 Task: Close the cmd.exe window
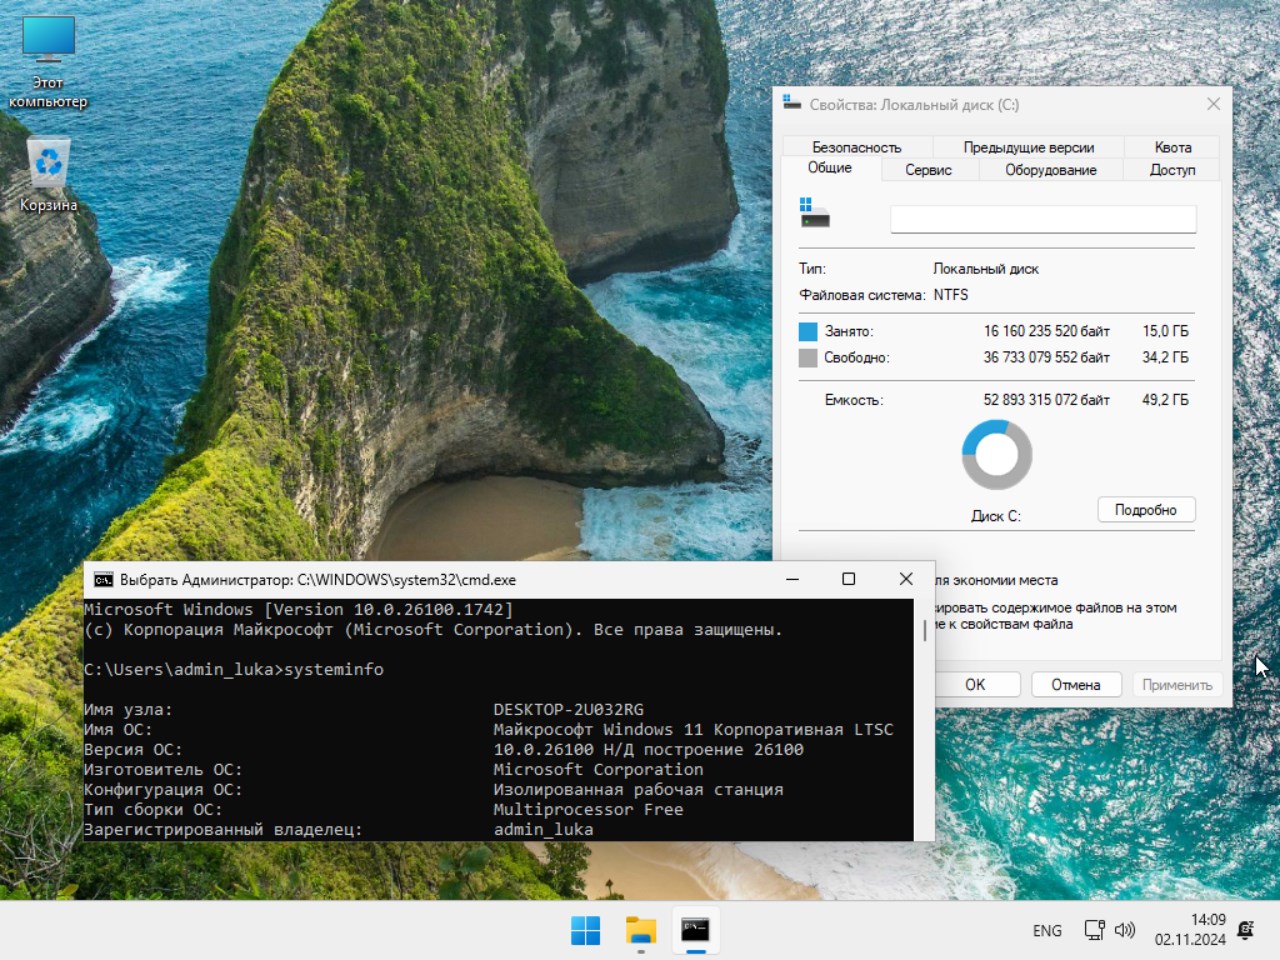[906, 579]
